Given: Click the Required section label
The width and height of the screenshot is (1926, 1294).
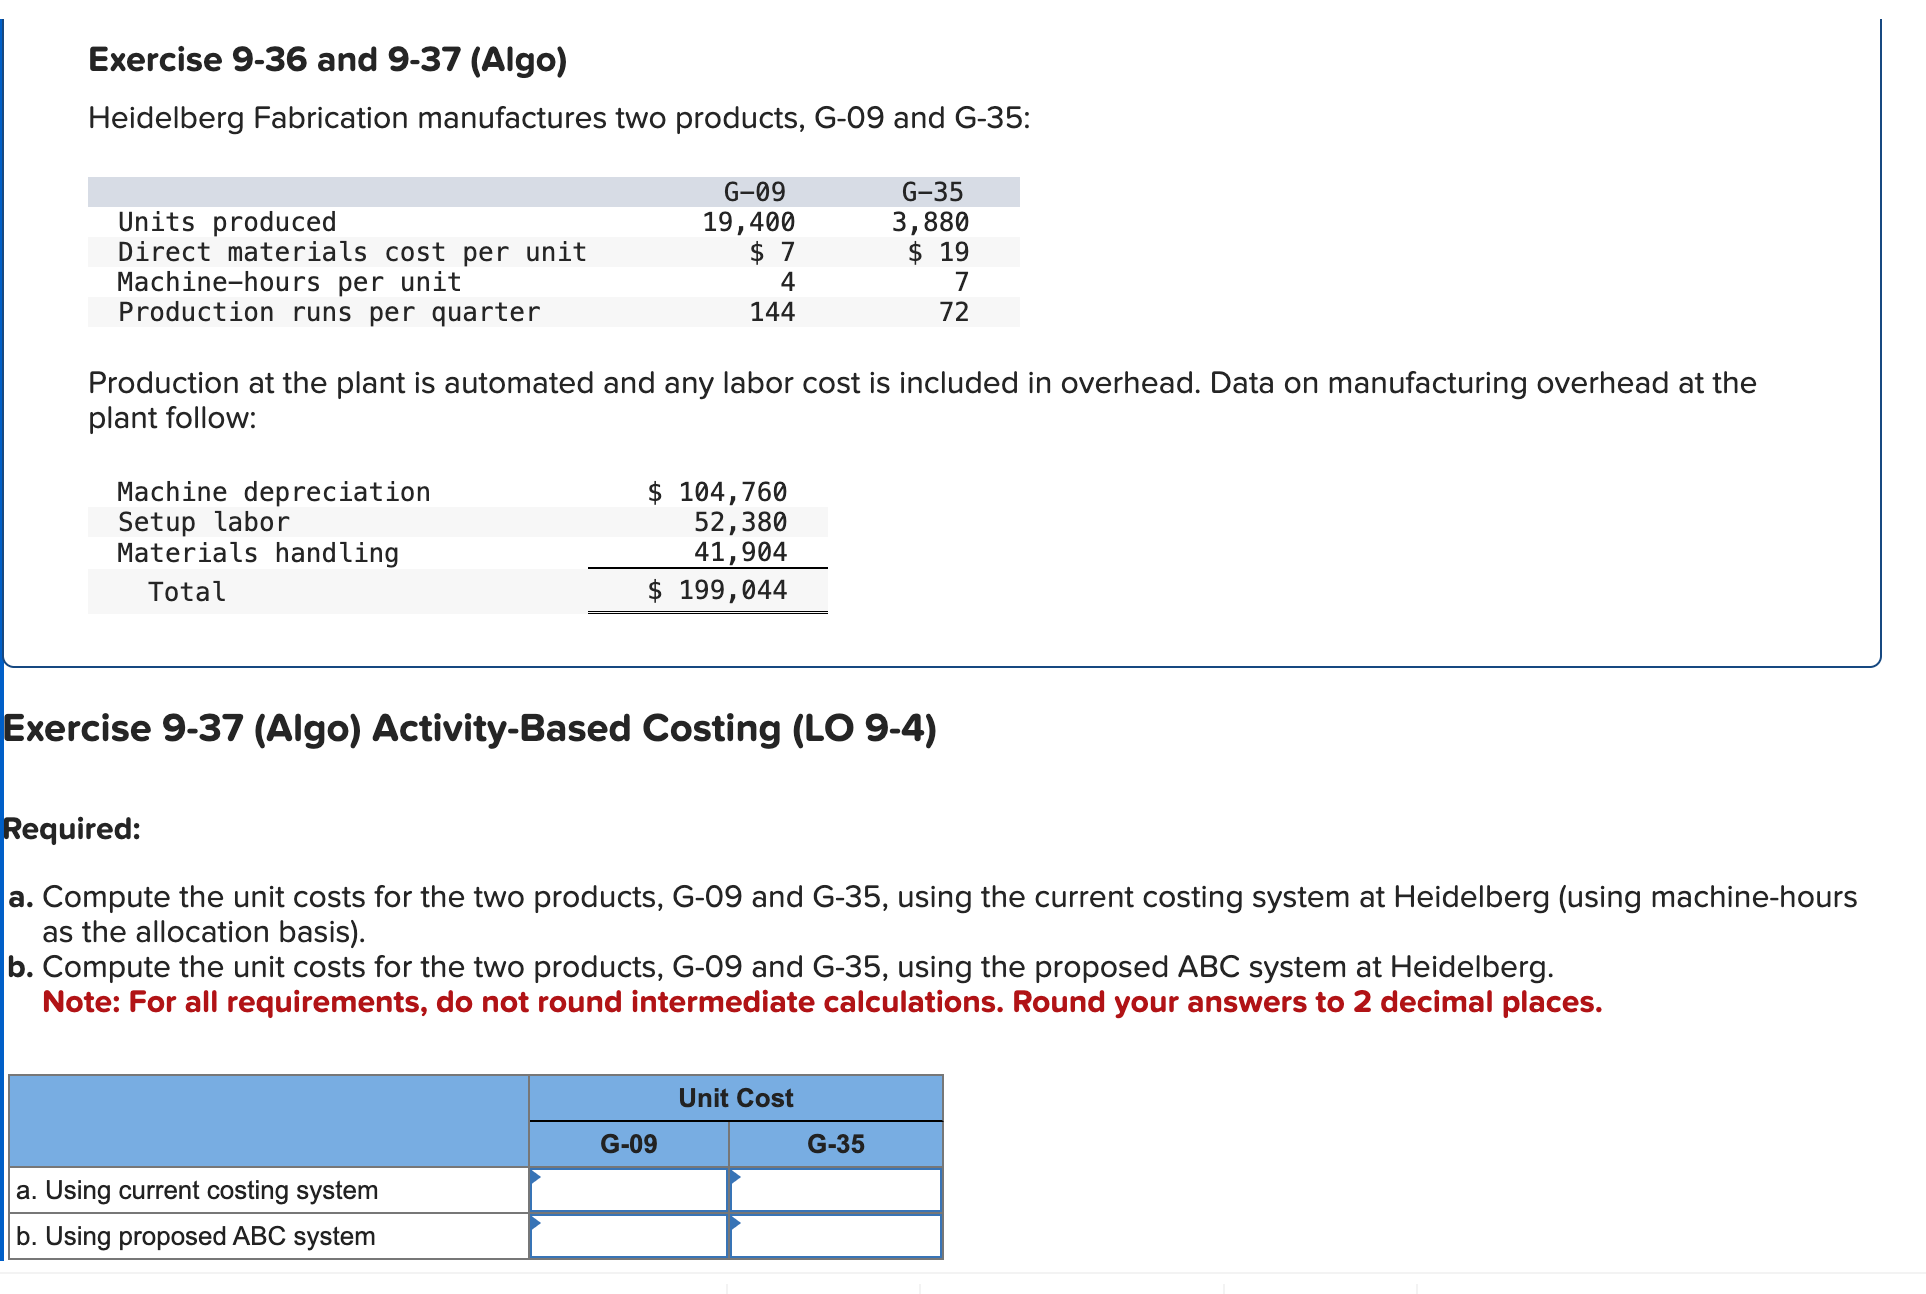Looking at the screenshot, I should (71, 828).
